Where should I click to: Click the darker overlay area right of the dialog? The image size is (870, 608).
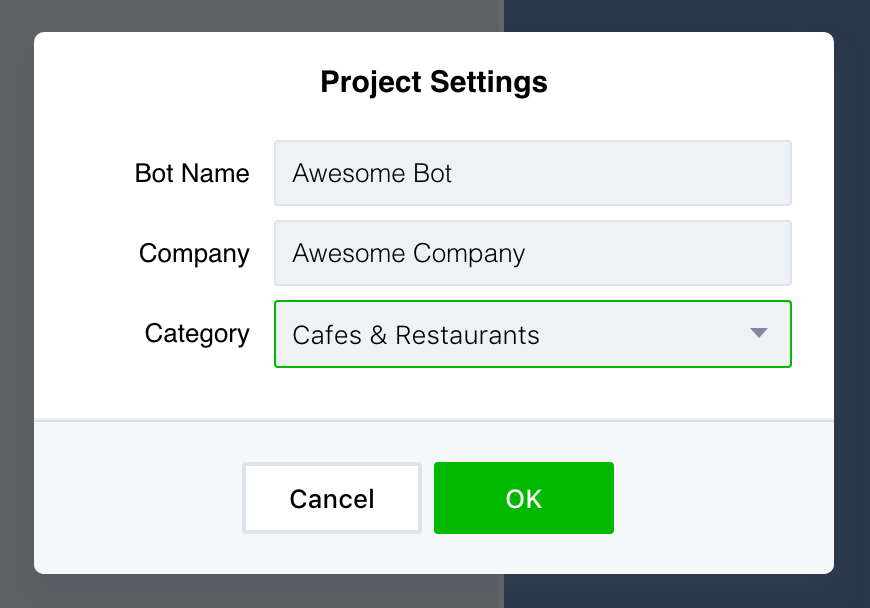852,300
